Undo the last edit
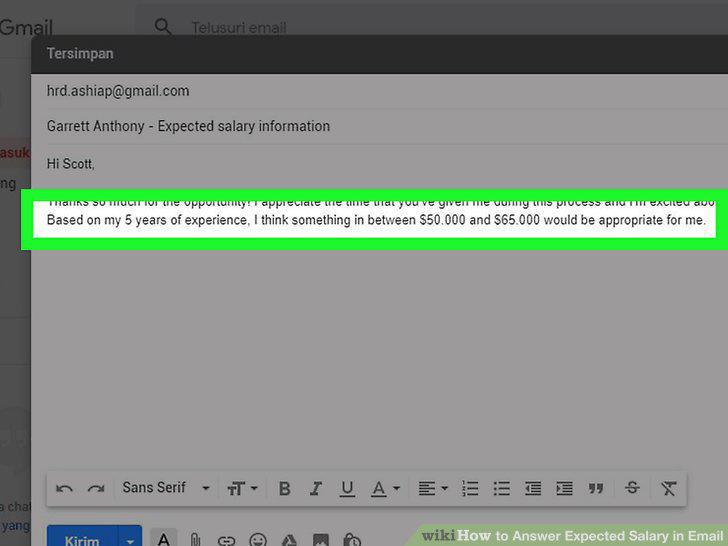Image resolution: width=728 pixels, height=546 pixels. [64, 488]
